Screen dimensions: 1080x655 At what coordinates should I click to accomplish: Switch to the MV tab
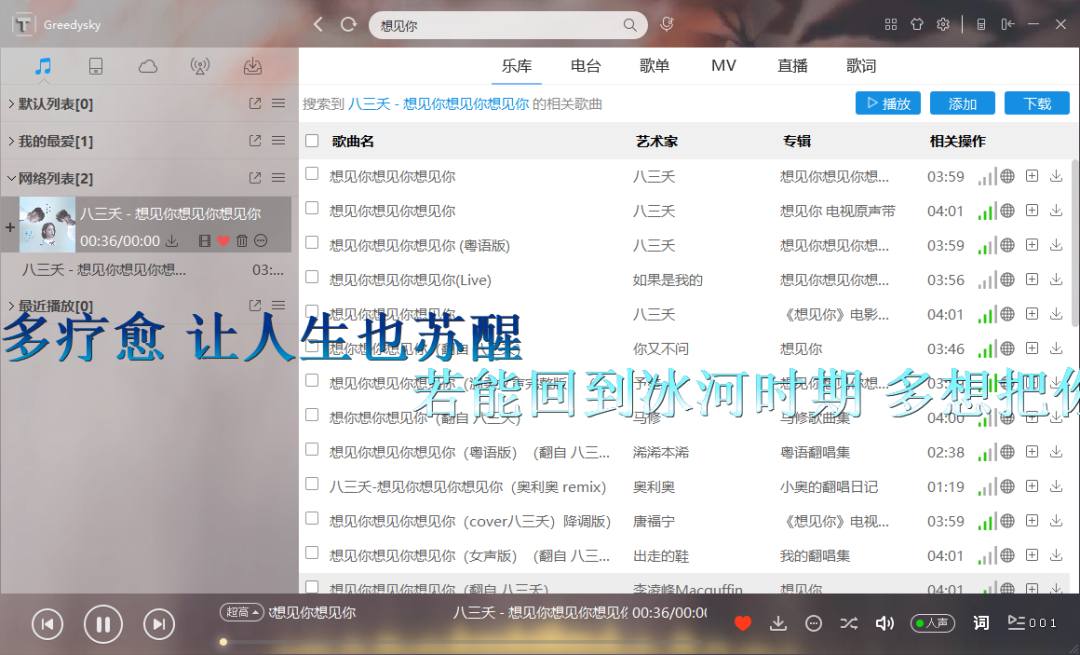tap(723, 66)
